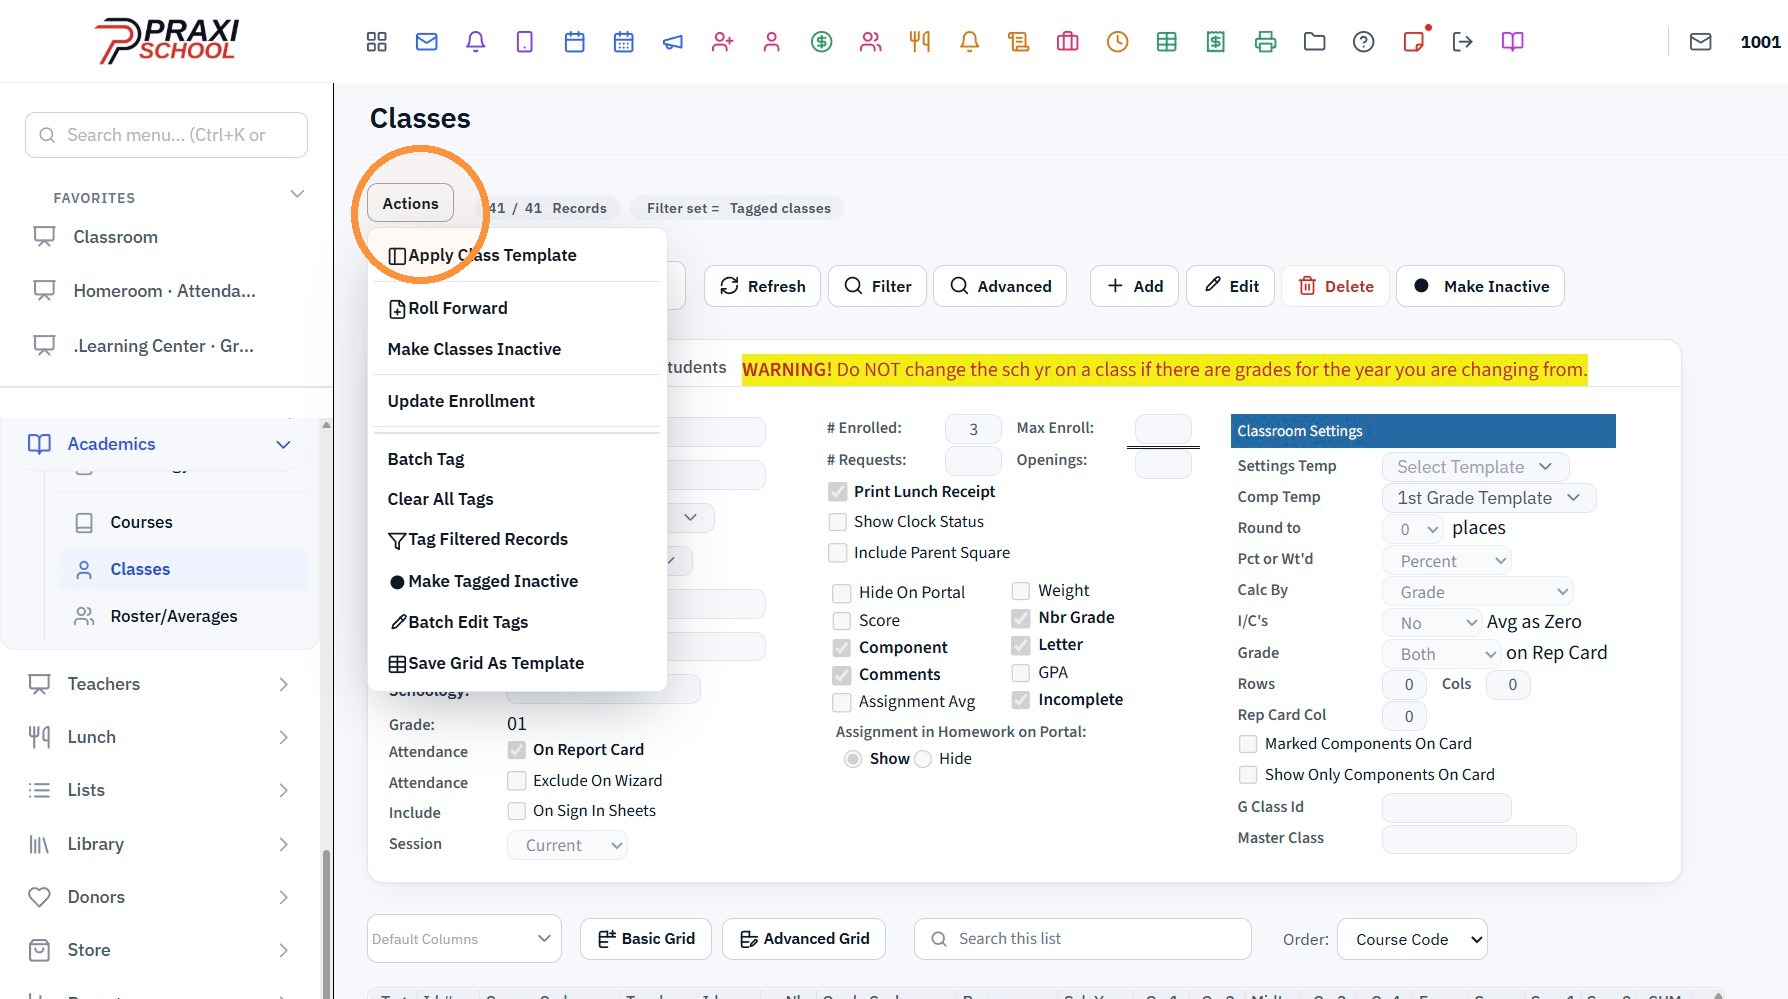Toggle Exclude On Wizard checkbox
Image resolution: width=1788 pixels, height=999 pixels.
coord(517,781)
